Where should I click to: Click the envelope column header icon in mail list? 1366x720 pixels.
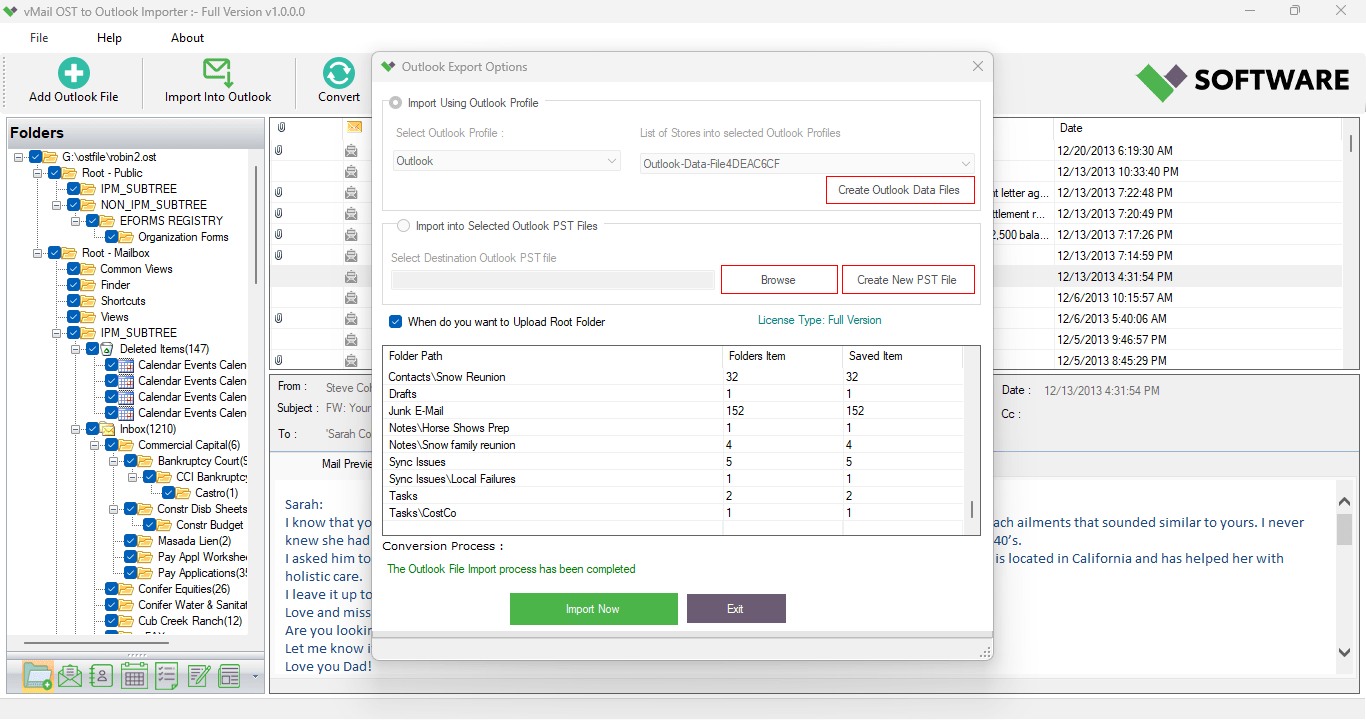(354, 127)
